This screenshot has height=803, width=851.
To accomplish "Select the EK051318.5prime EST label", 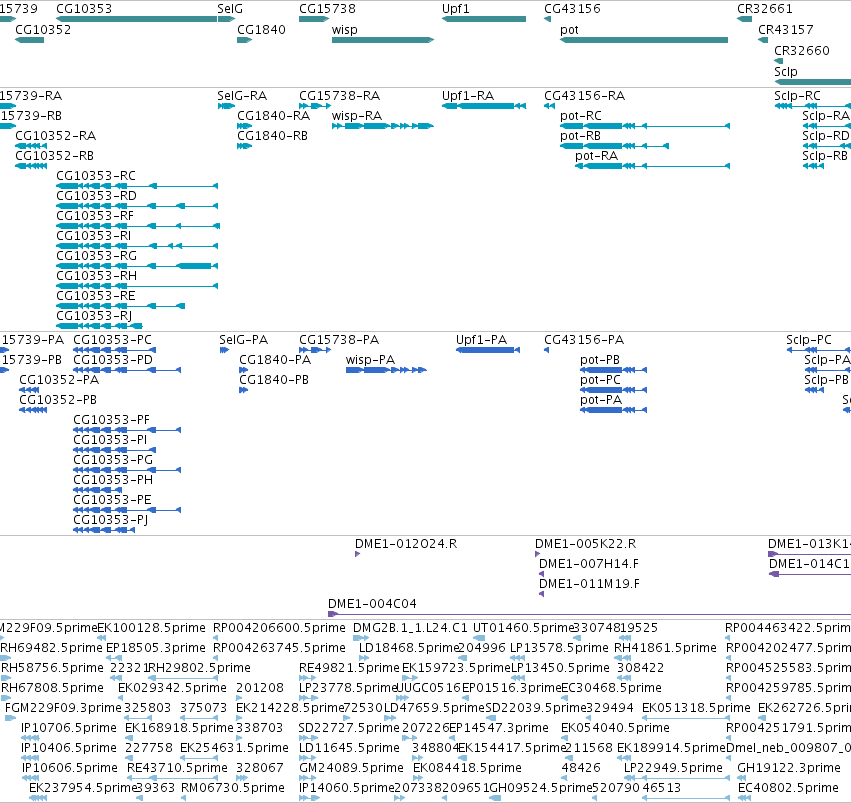I will (x=696, y=708).
